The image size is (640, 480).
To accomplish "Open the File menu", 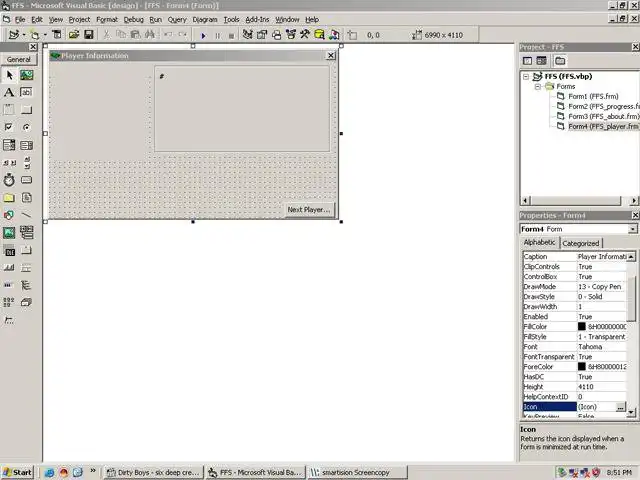I will point(20,19).
